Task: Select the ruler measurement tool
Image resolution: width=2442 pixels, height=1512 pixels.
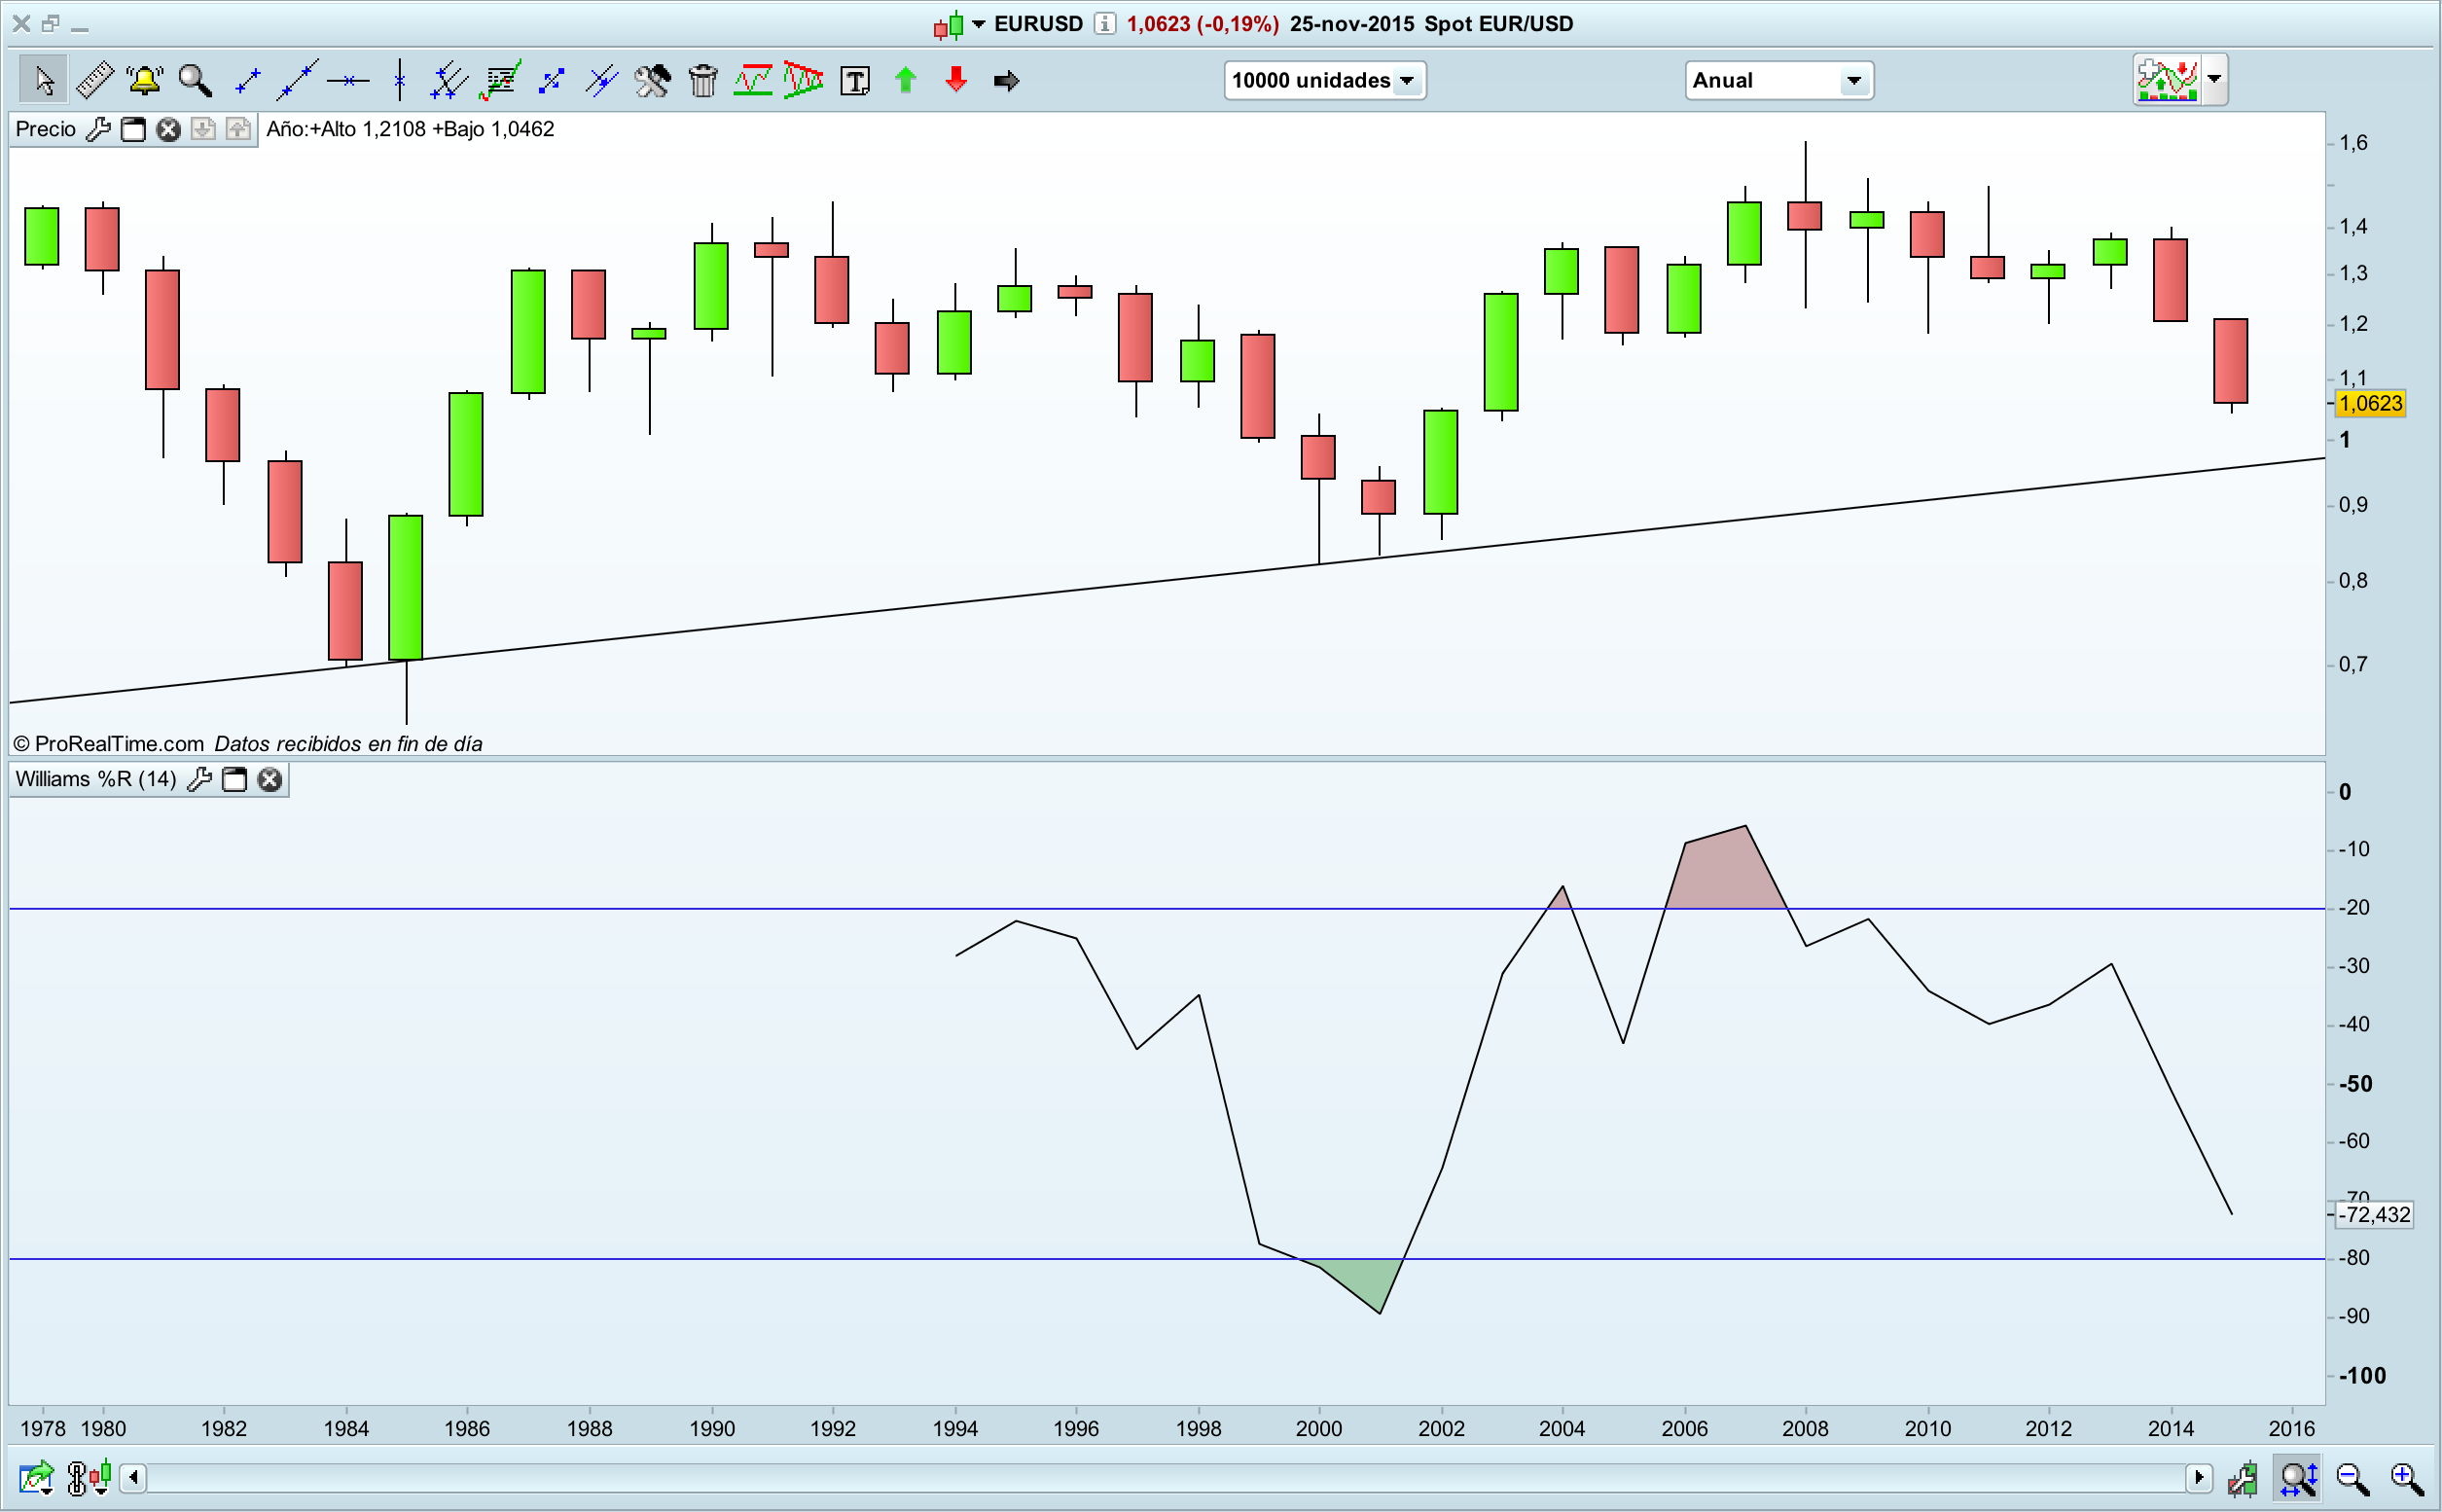Action: (x=95, y=80)
